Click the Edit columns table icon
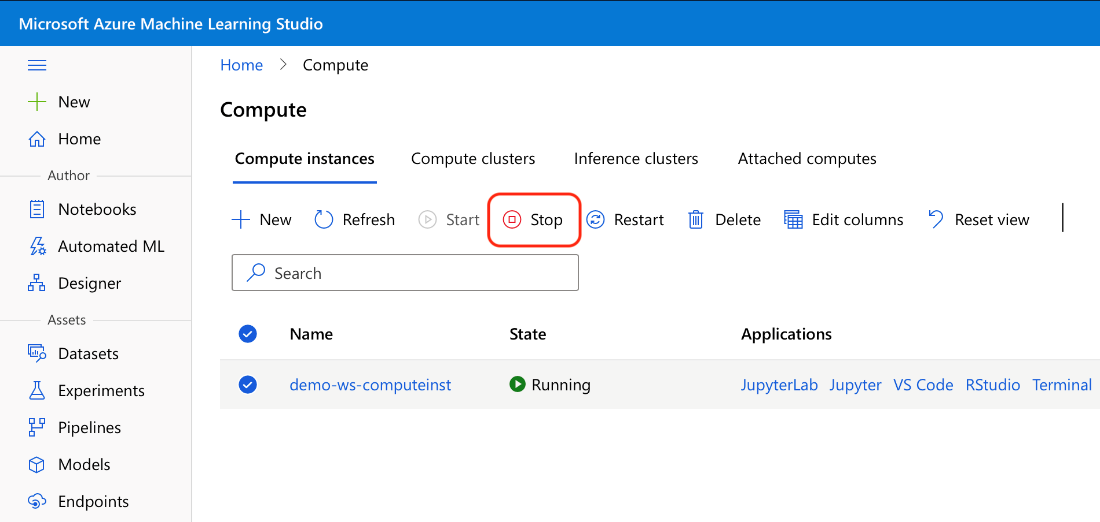 (x=793, y=220)
